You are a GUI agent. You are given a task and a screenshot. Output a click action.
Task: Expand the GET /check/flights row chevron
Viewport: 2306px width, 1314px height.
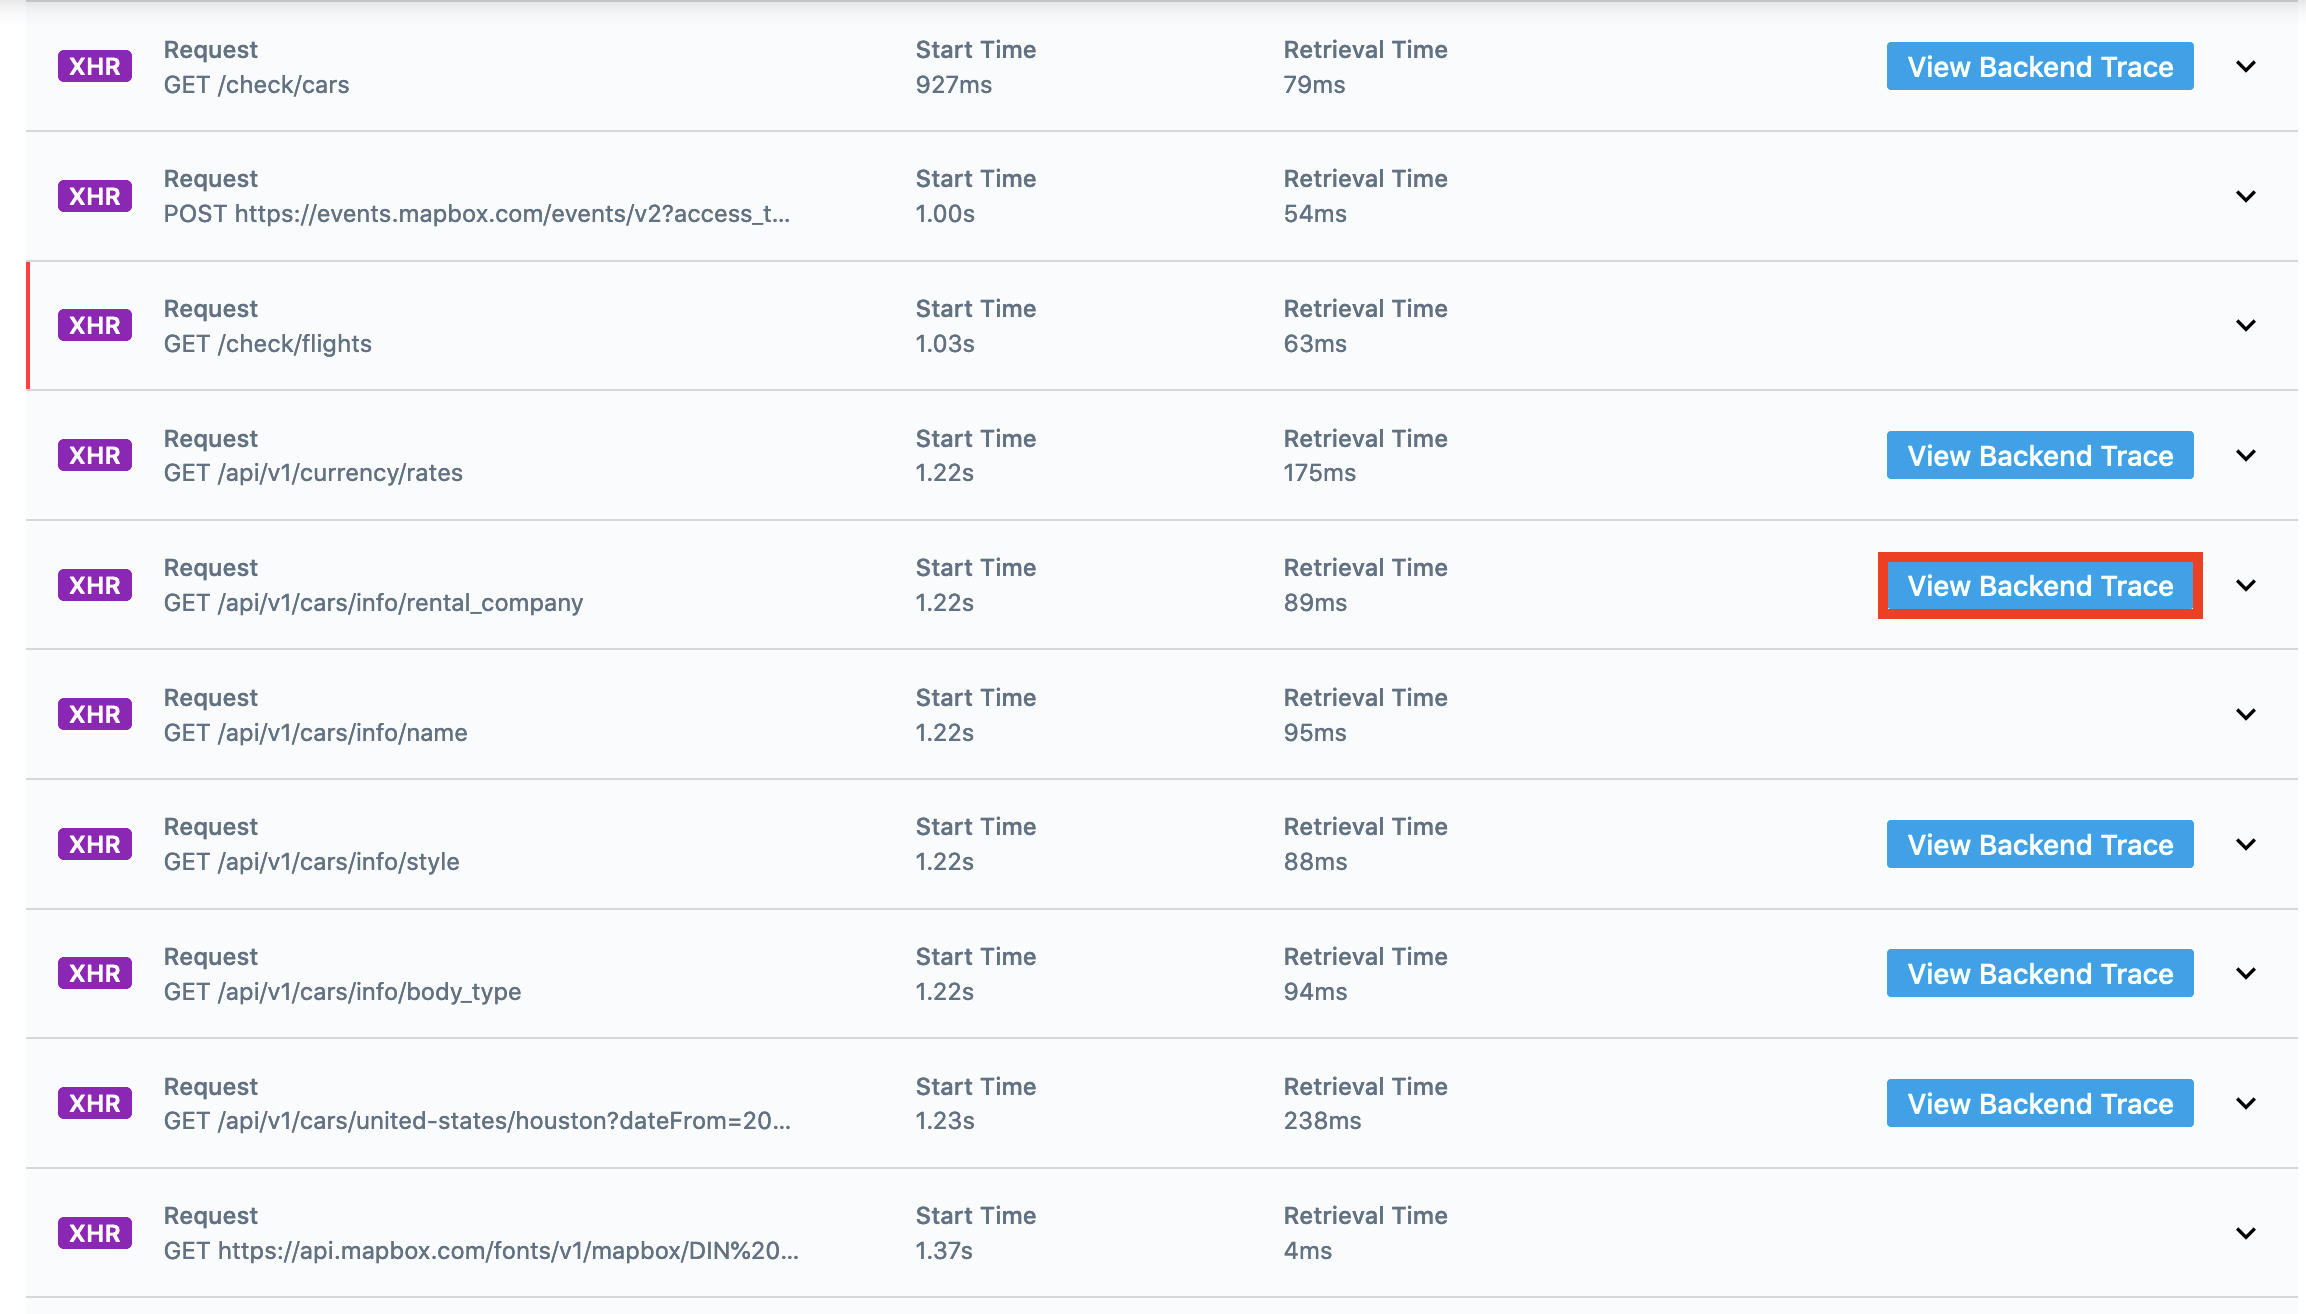2246,326
